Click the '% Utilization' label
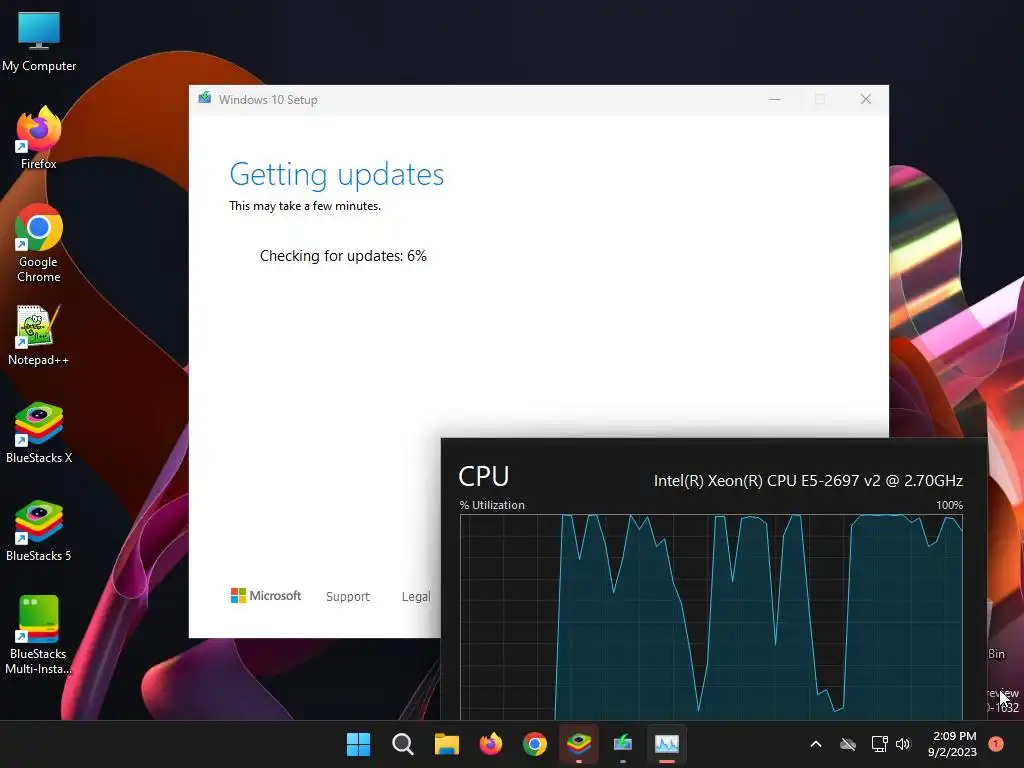Image resolution: width=1024 pixels, height=768 pixels. coord(492,505)
